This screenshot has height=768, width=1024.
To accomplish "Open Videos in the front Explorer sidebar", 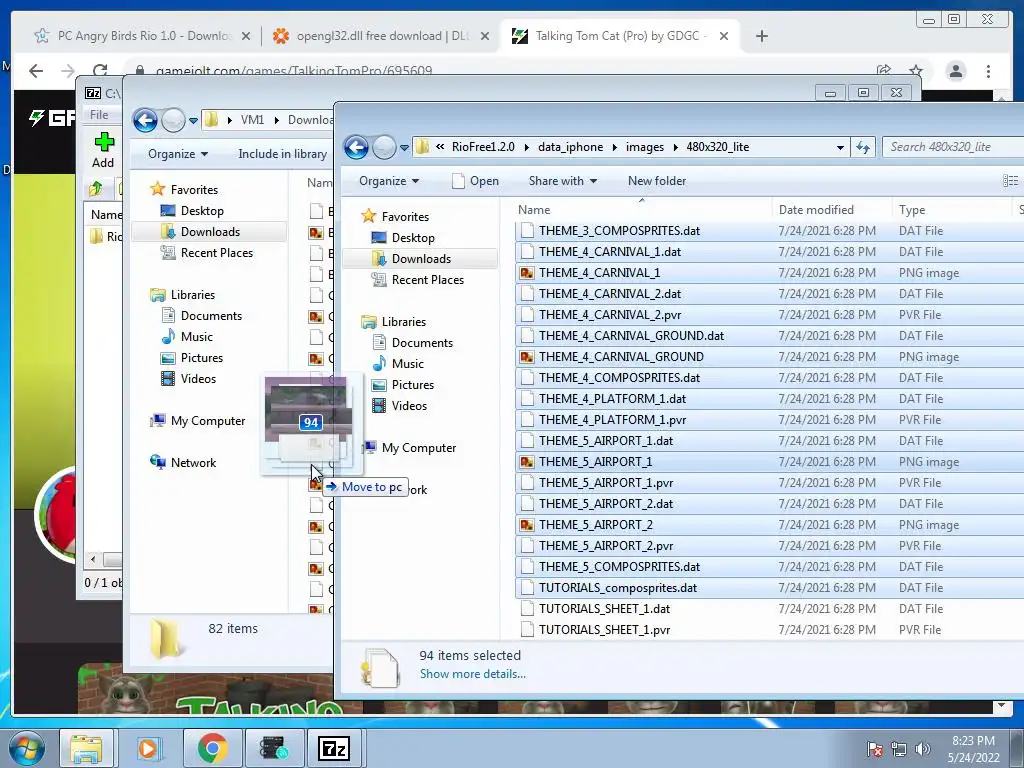I will [409, 406].
